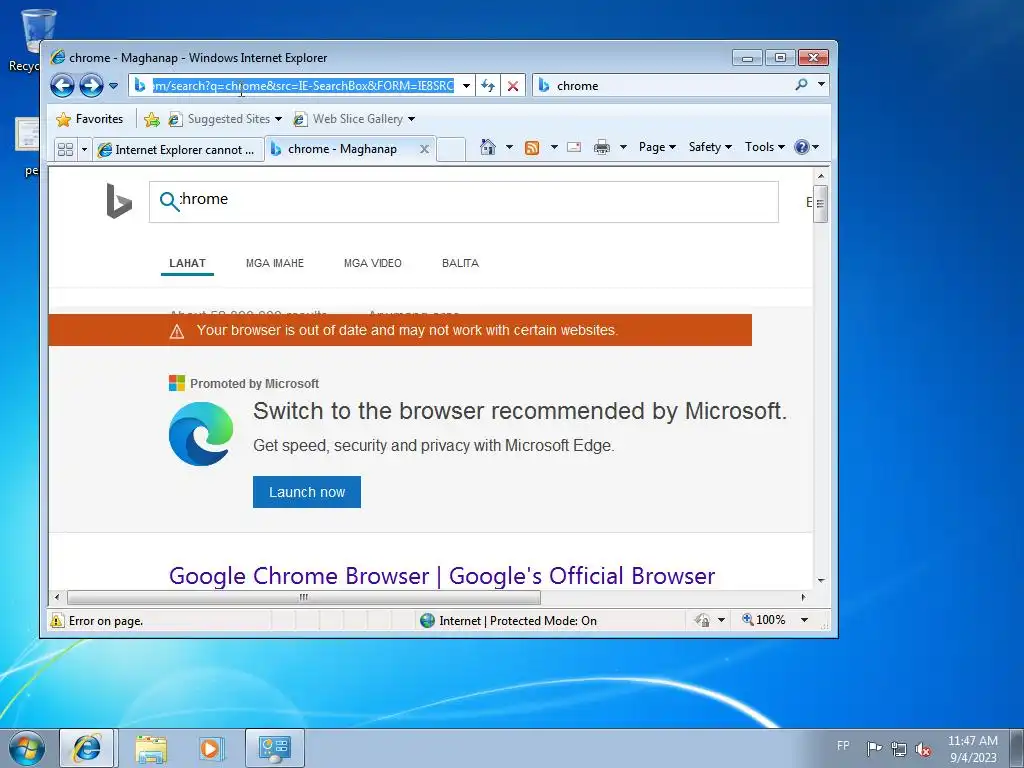Viewport: 1024px width, 768px height.
Task: Launch Windows Media Player from taskbar
Action: [211, 748]
